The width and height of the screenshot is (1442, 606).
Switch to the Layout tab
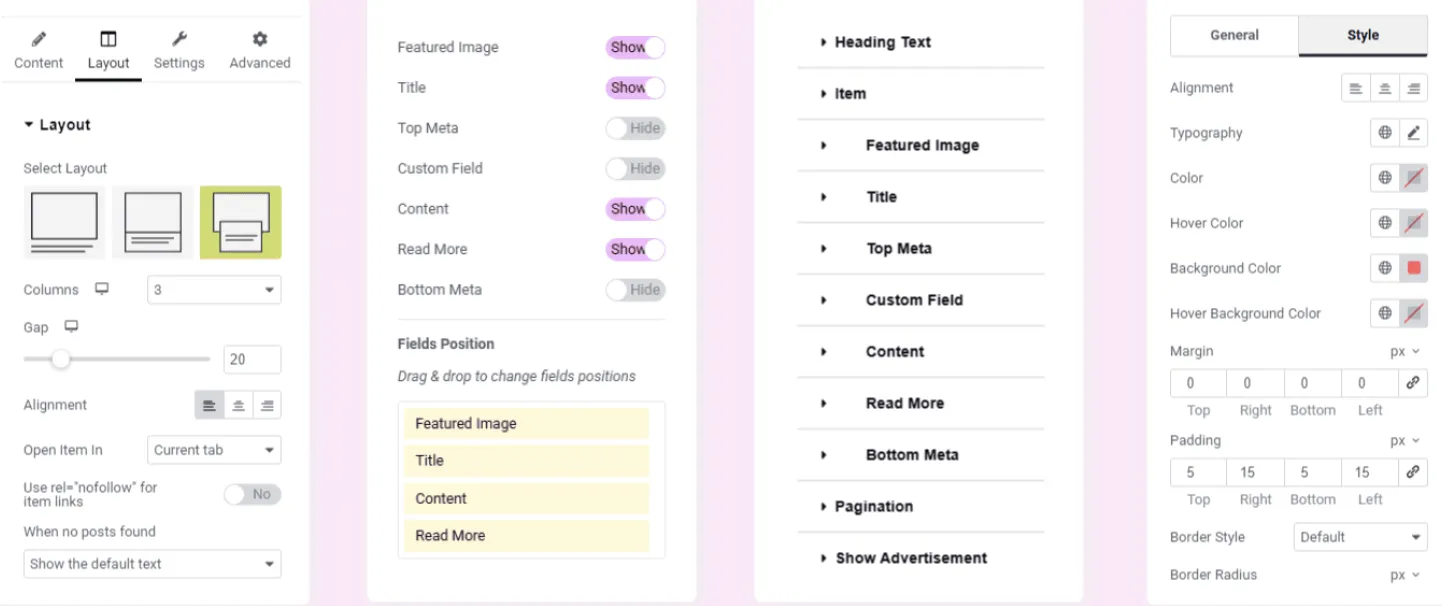click(108, 50)
